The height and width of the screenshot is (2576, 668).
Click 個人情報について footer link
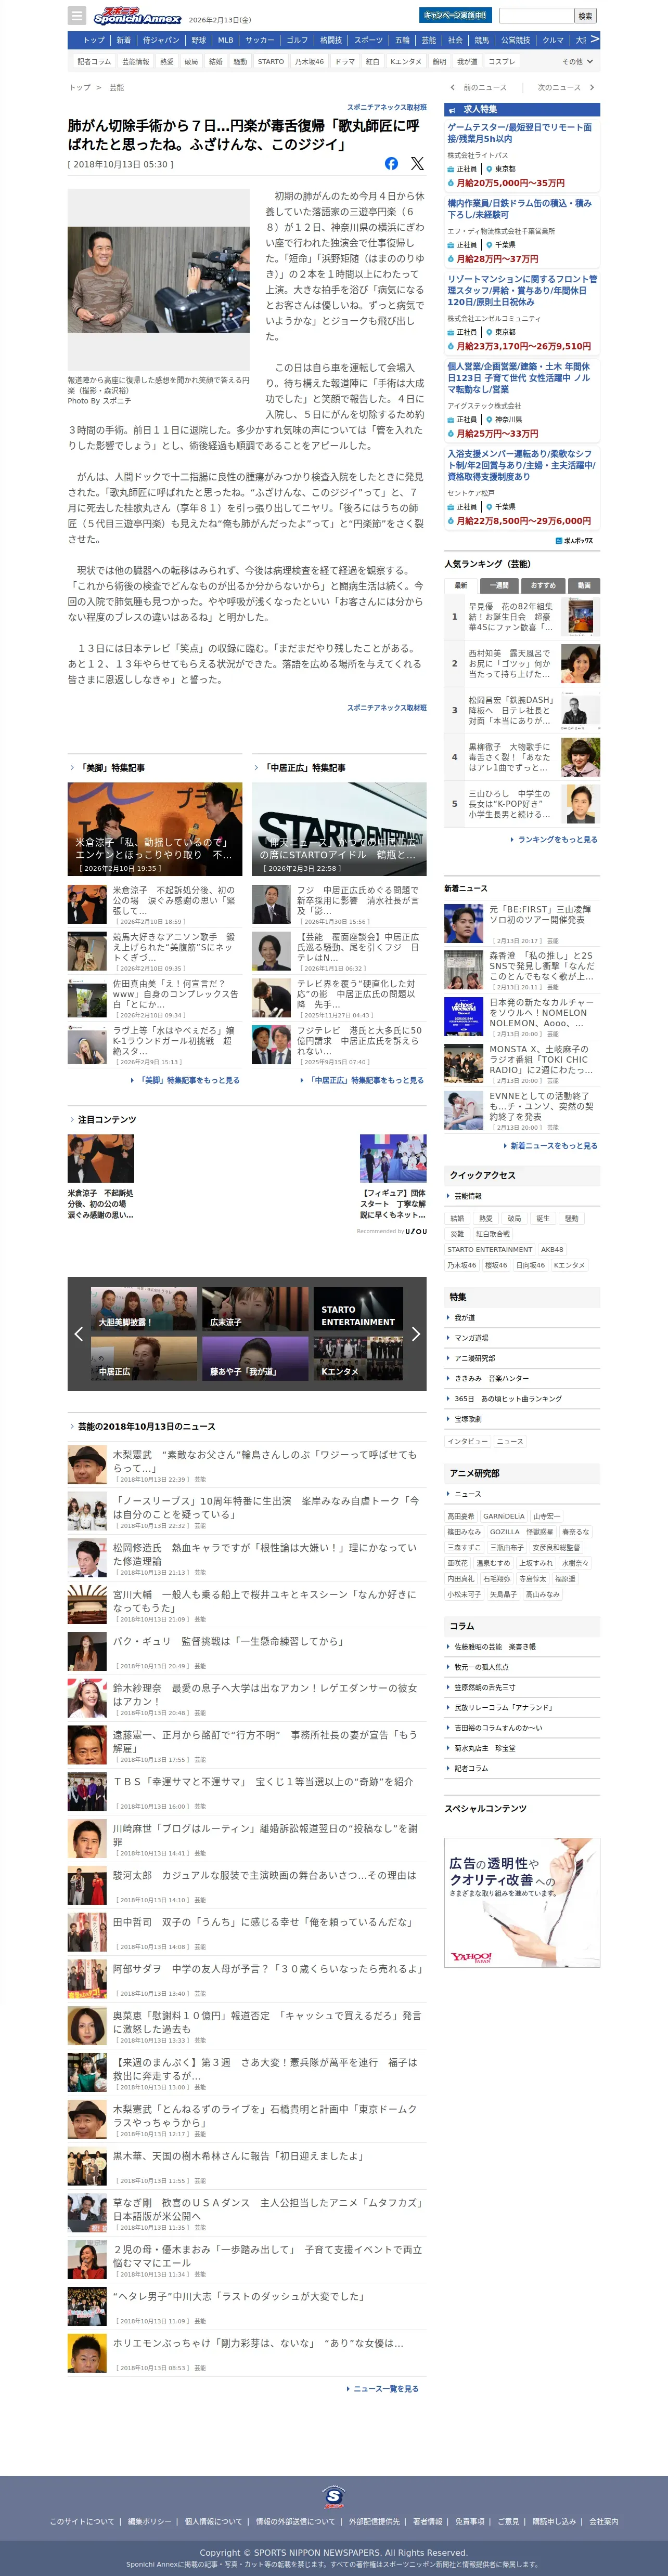(213, 2522)
